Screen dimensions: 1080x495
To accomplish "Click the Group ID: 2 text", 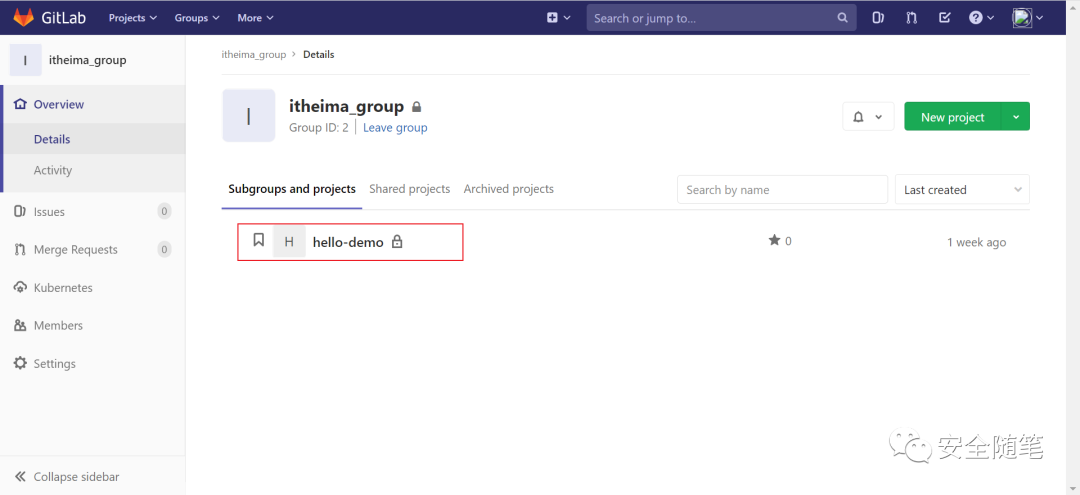I will pyautogui.click(x=319, y=127).
